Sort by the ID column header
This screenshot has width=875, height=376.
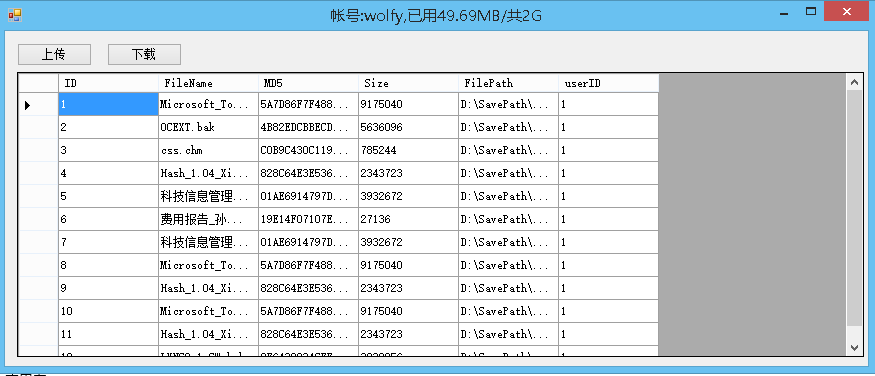(108, 83)
